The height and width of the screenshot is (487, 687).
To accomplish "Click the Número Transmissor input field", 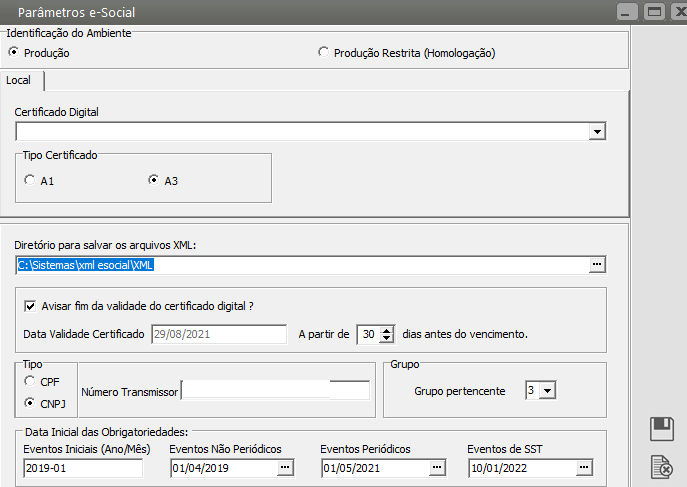I will click(x=275, y=392).
